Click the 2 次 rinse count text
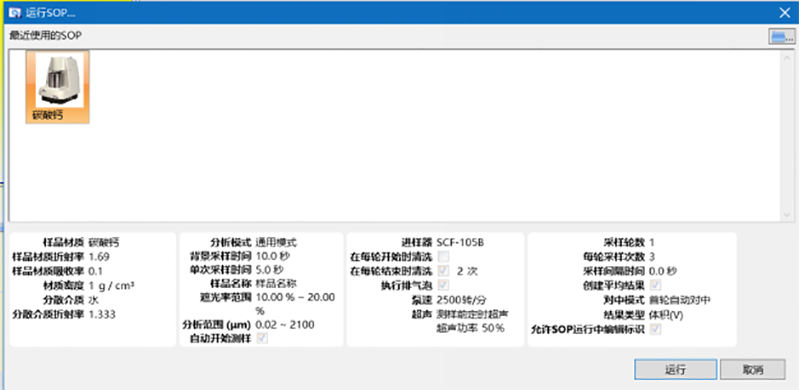The height and width of the screenshot is (390, 800). (467, 271)
